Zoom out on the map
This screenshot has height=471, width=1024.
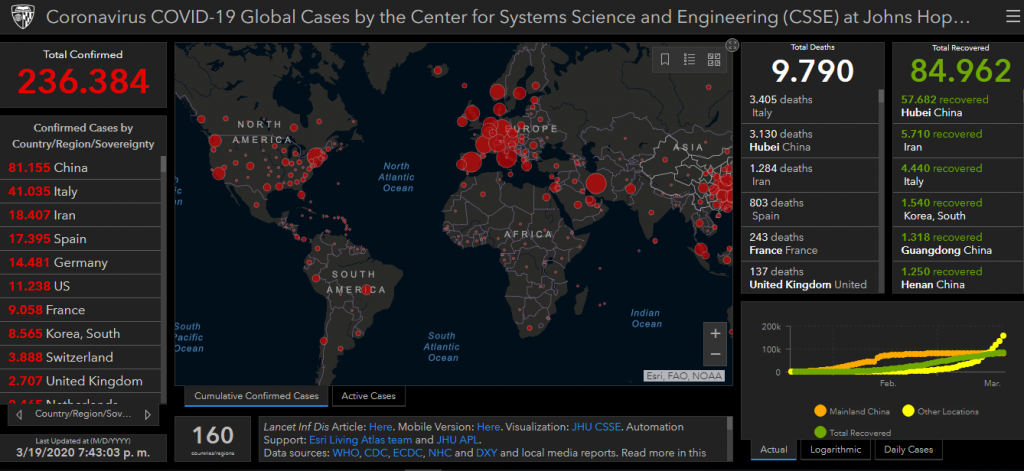pos(714,355)
